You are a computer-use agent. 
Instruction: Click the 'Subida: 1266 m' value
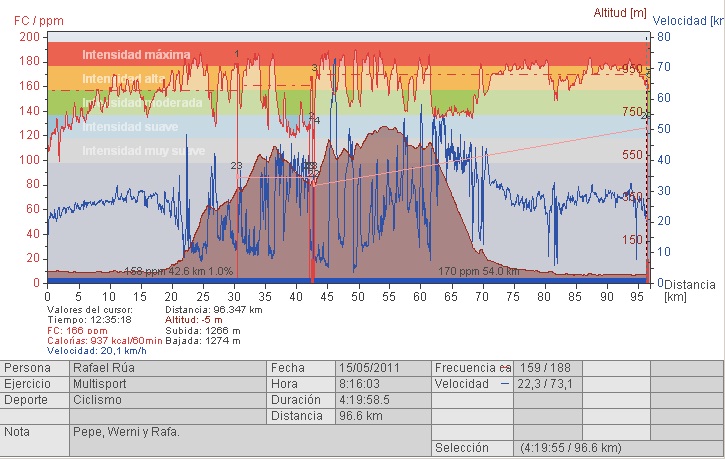click(203, 331)
